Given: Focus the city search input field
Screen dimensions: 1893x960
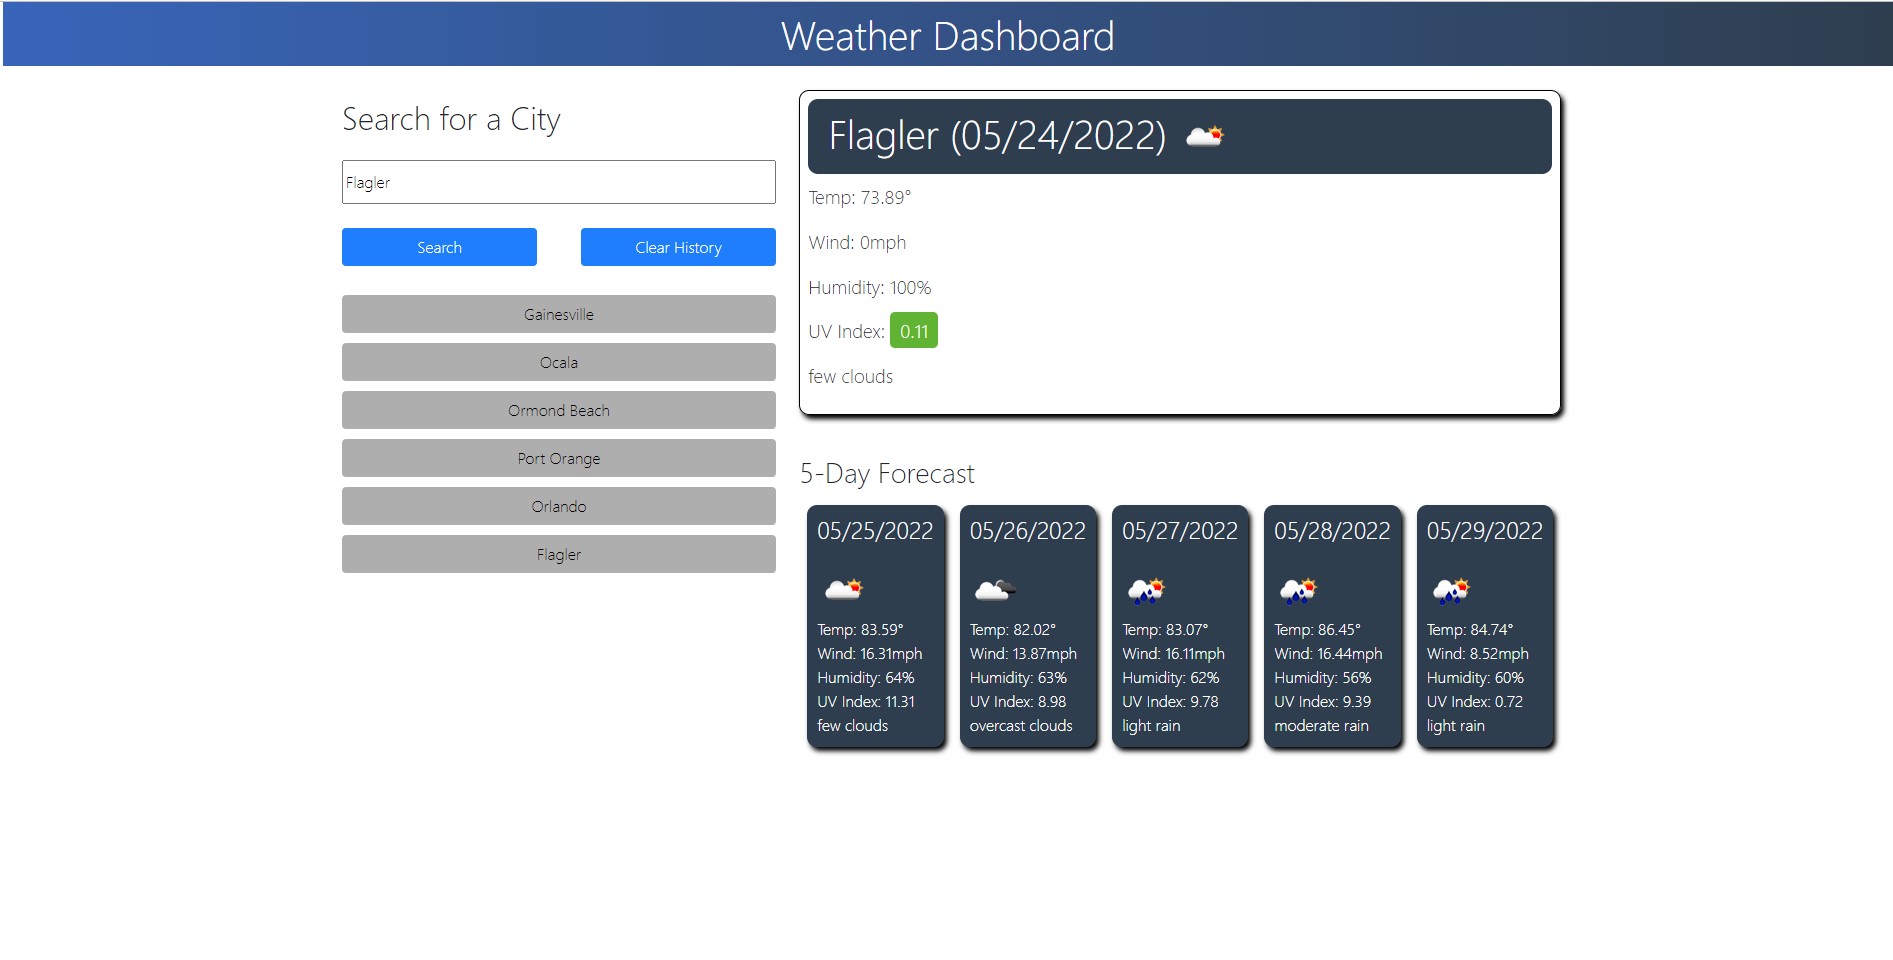Looking at the screenshot, I should point(559,182).
